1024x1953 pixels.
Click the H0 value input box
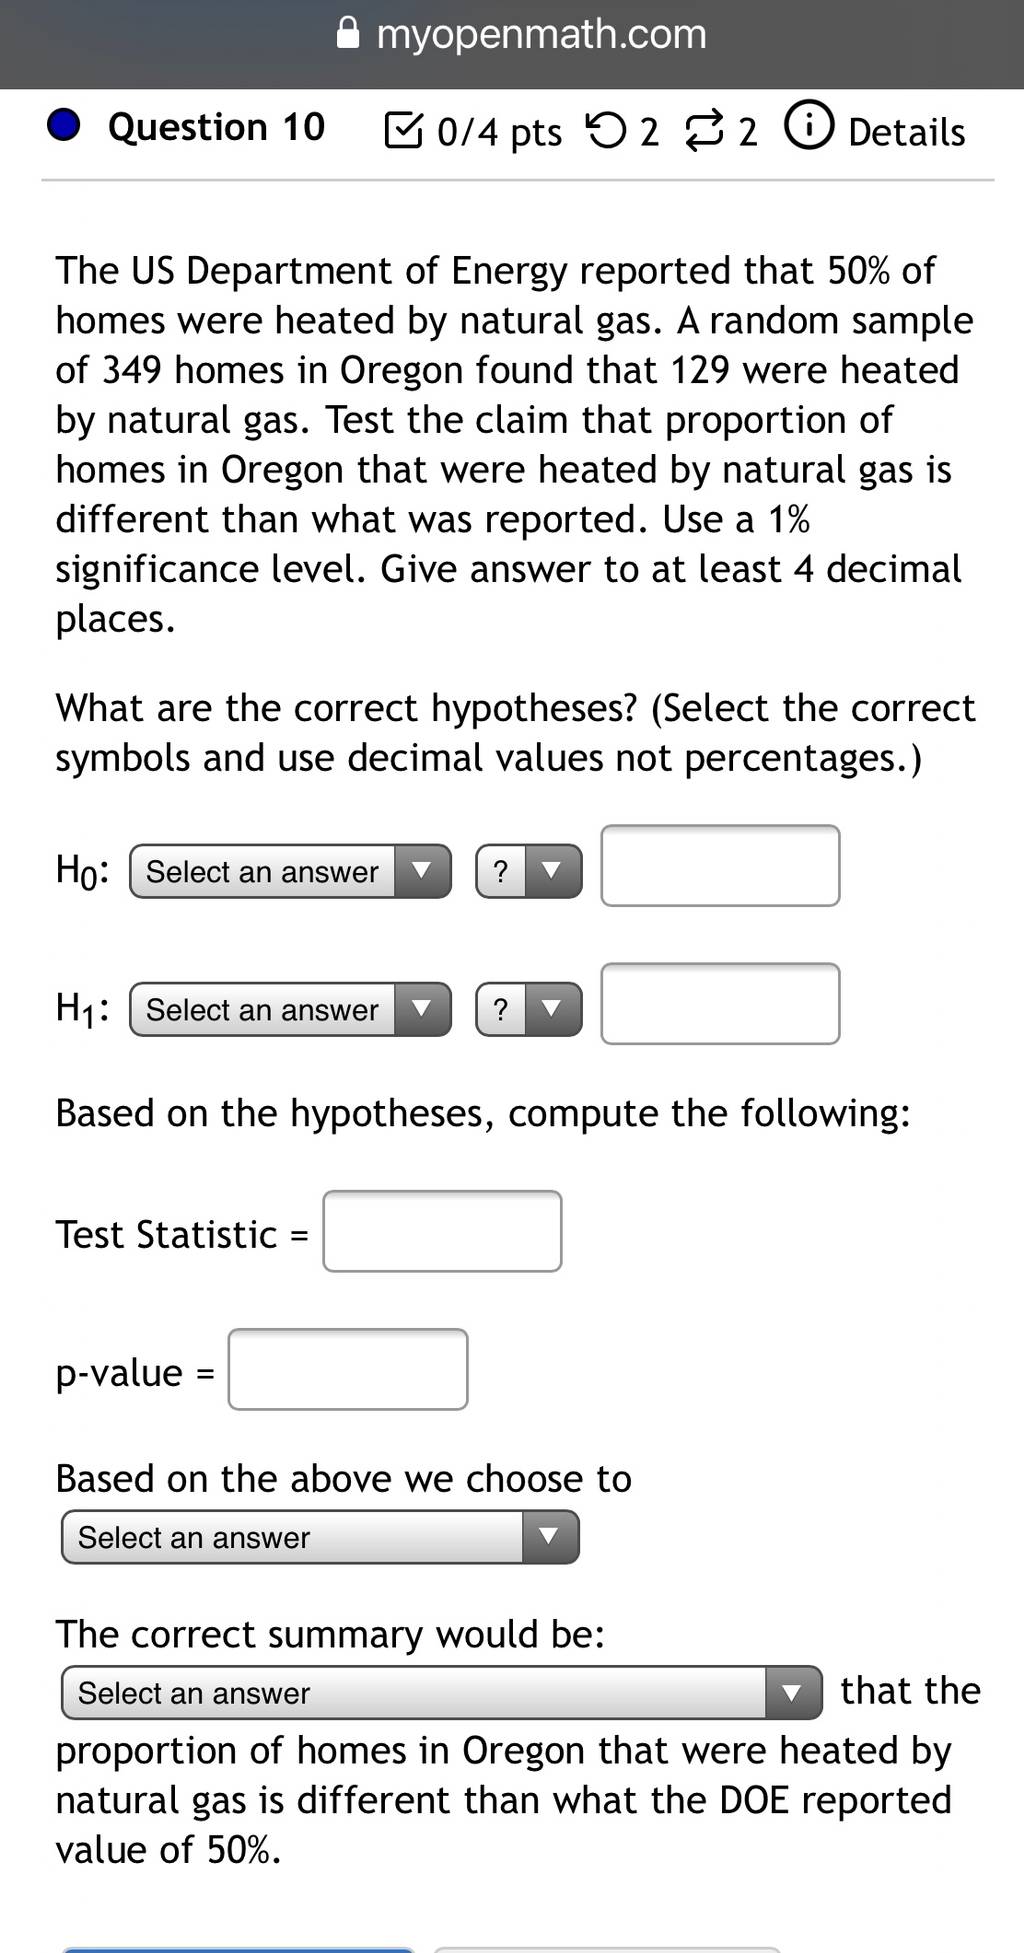coord(720,866)
